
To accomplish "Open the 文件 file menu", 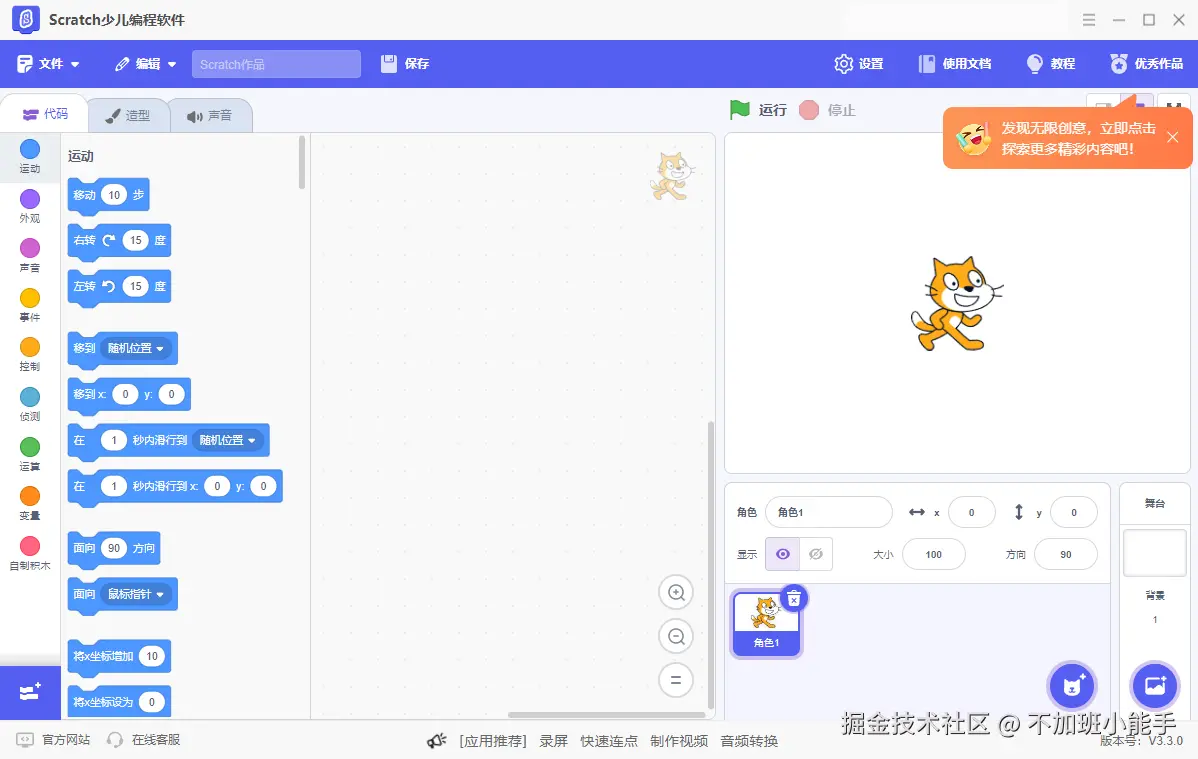I will tap(48, 63).
